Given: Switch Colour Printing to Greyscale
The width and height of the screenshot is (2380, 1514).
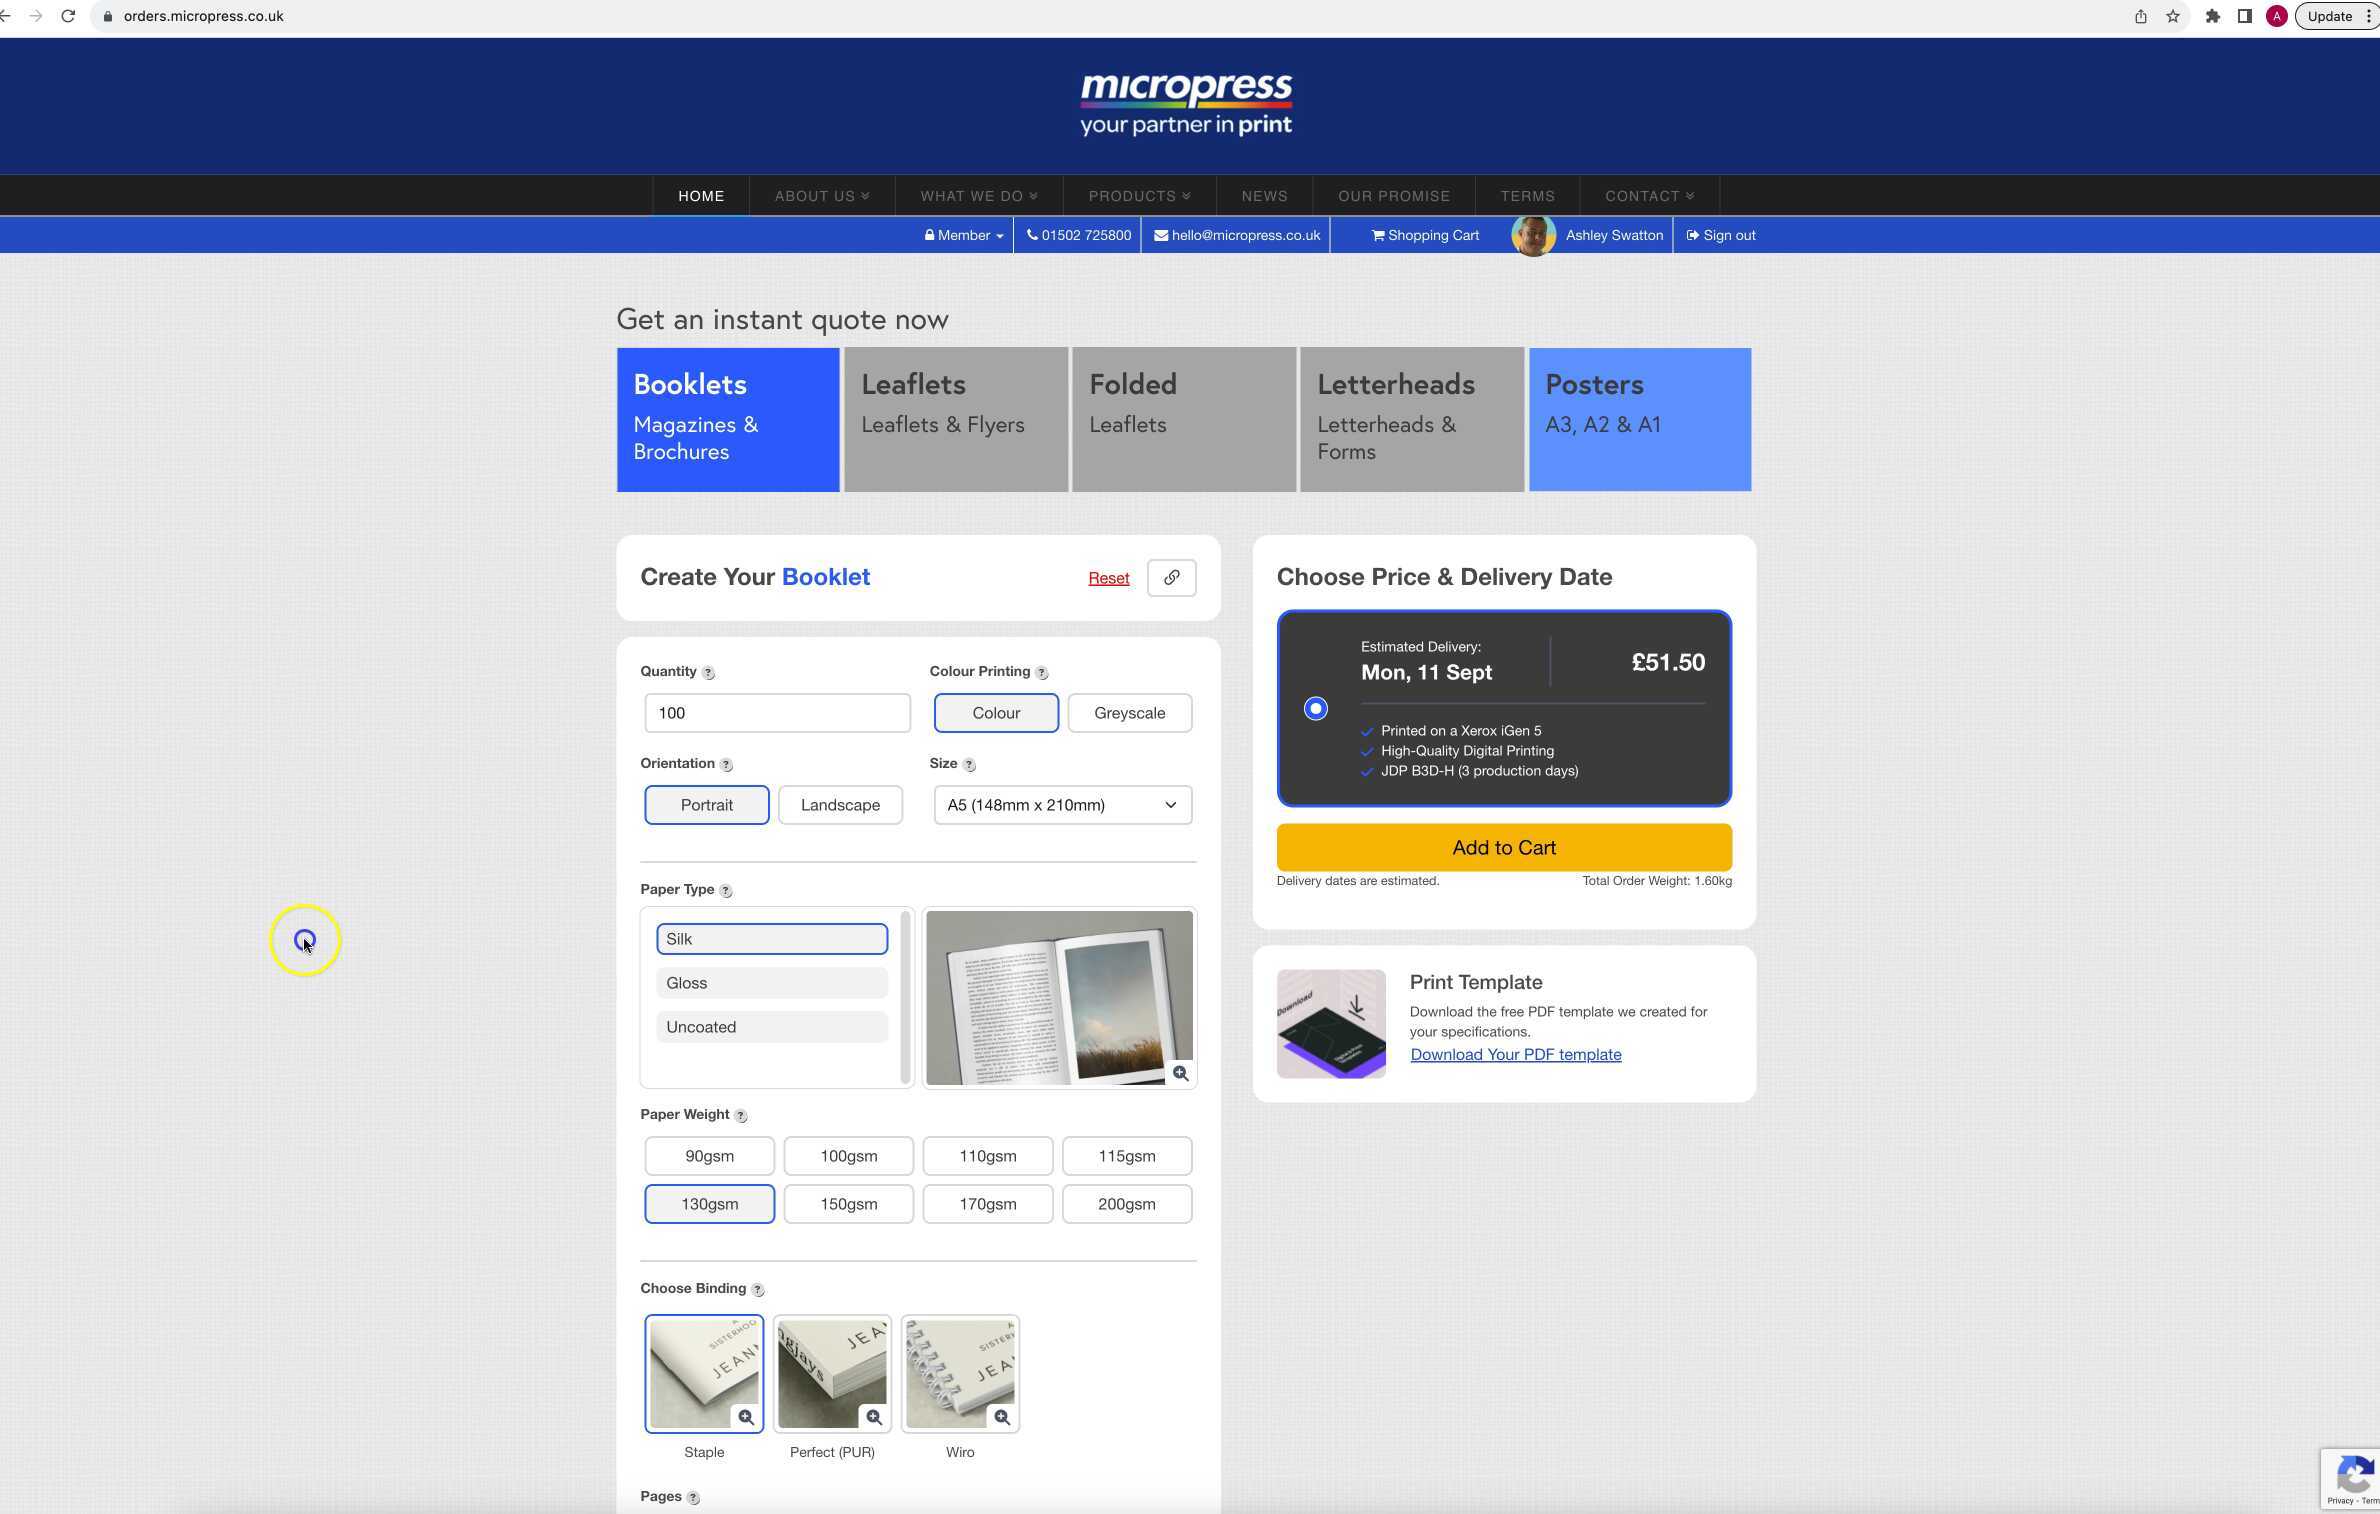Looking at the screenshot, I should coord(1128,713).
